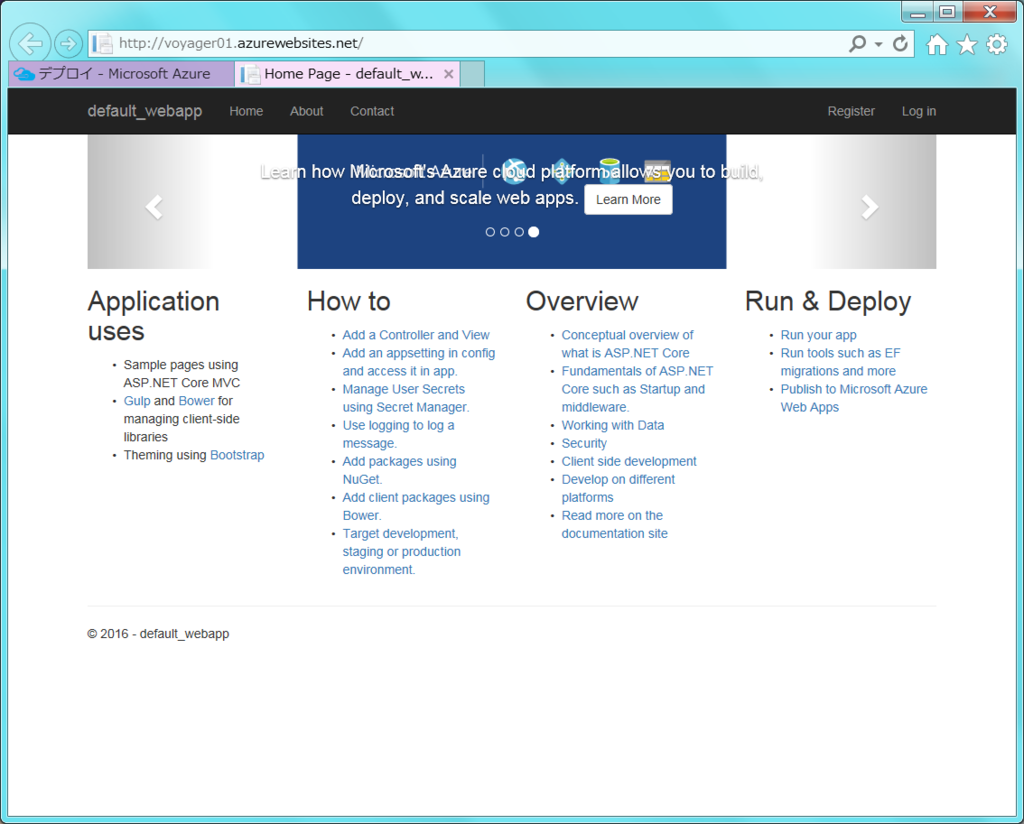Open the Tools gear icon

point(997,44)
